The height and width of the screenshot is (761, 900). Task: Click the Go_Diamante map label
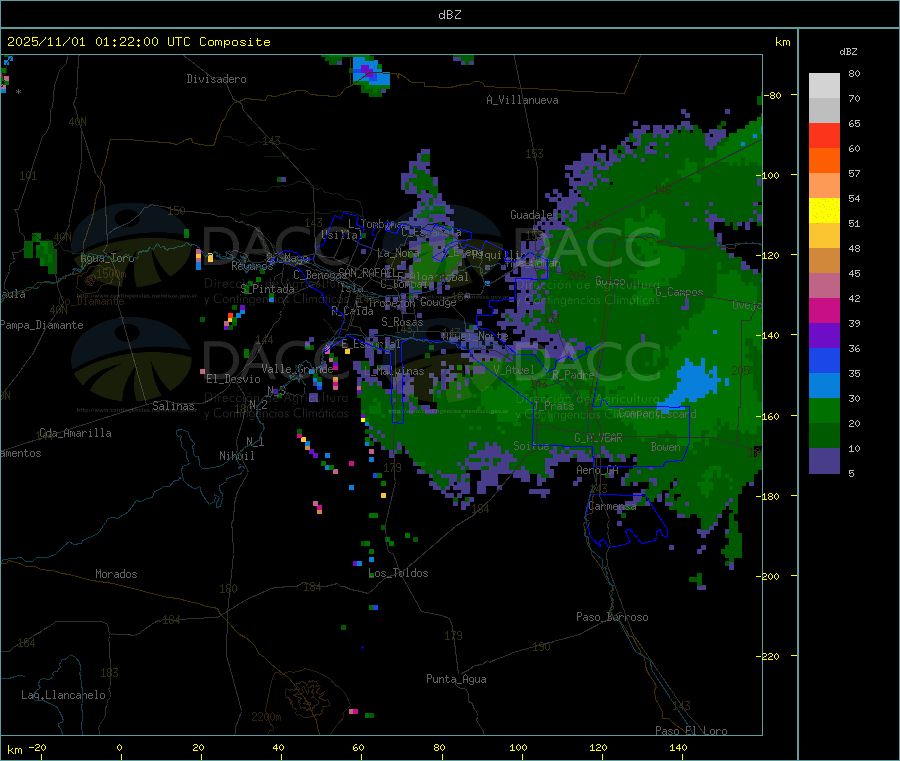click(x=91, y=301)
